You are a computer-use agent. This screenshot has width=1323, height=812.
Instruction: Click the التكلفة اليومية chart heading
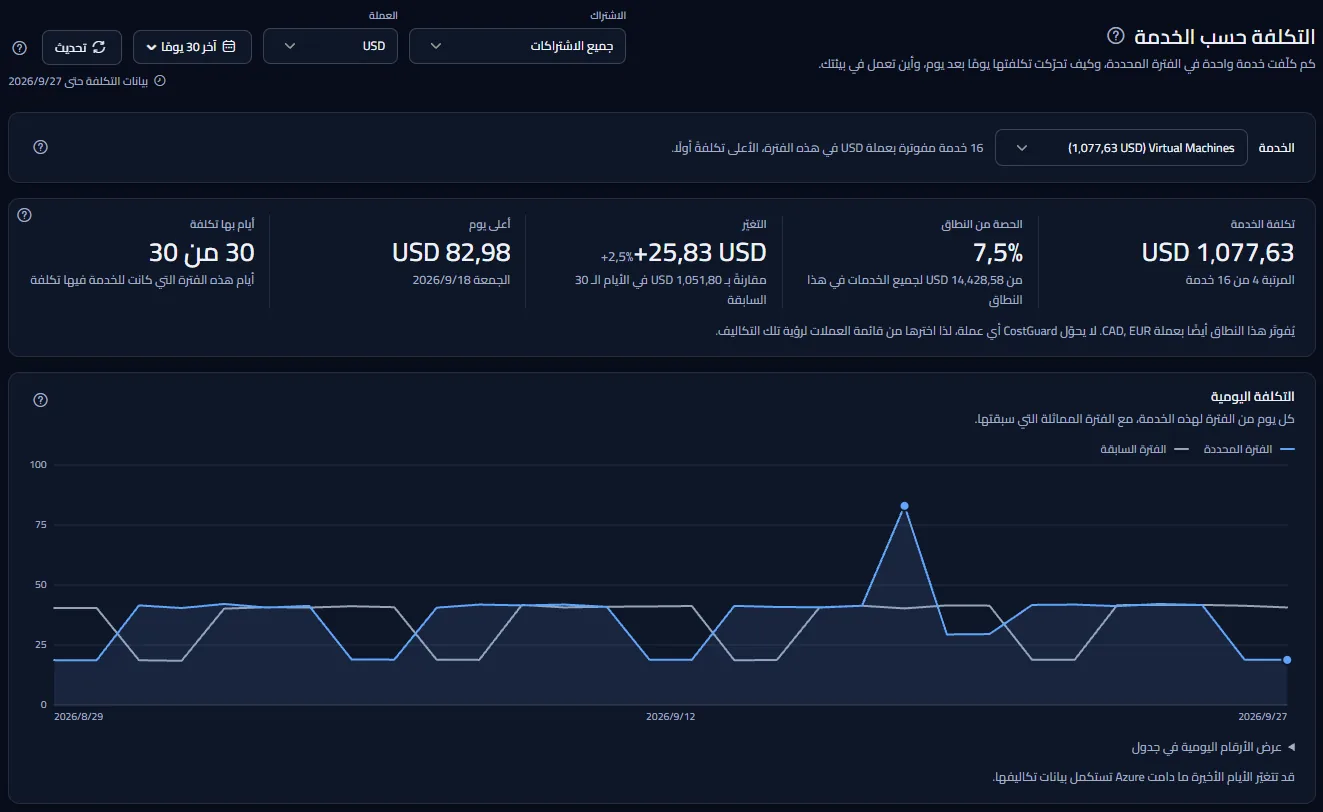pyautogui.click(x=1252, y=398)
